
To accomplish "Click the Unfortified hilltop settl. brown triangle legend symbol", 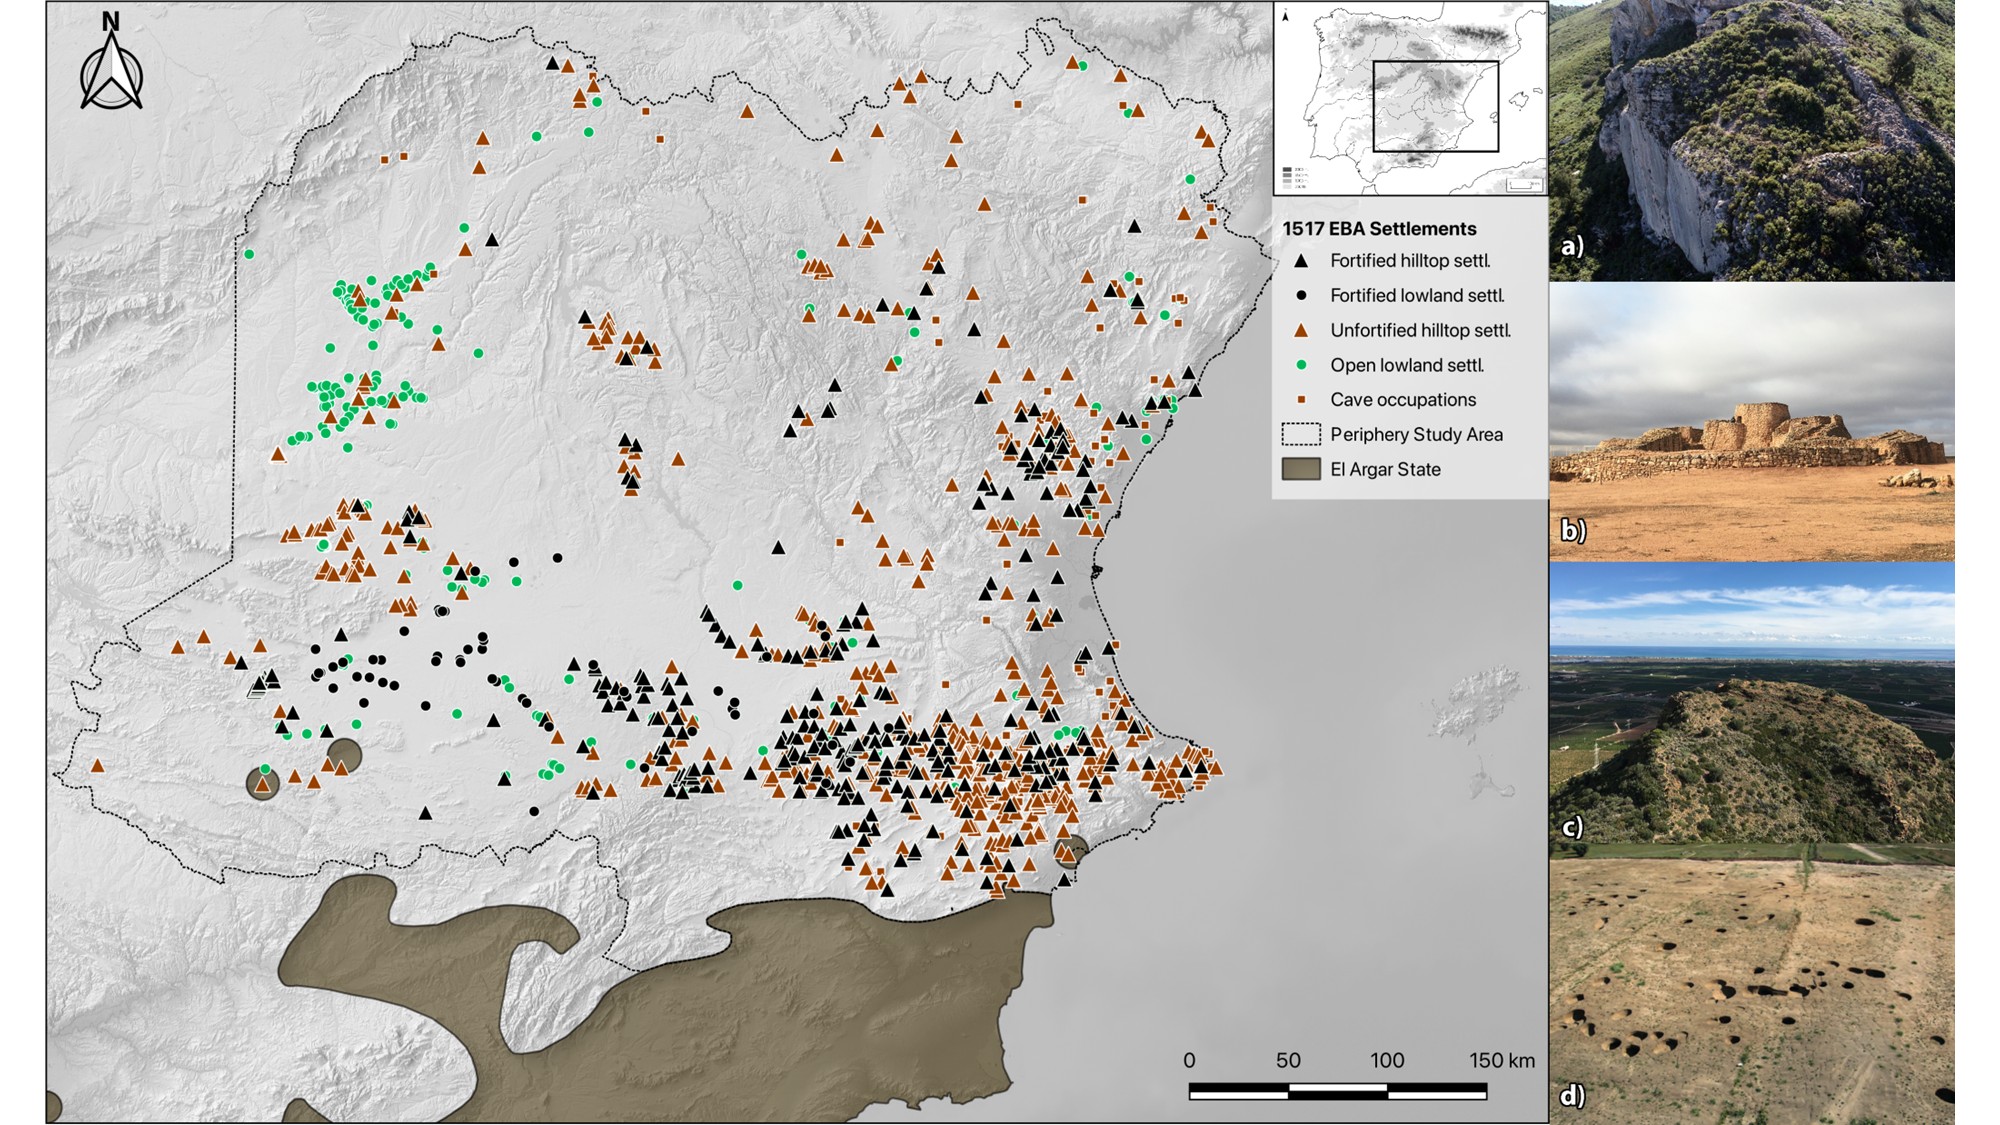I will coord(1301,330).
